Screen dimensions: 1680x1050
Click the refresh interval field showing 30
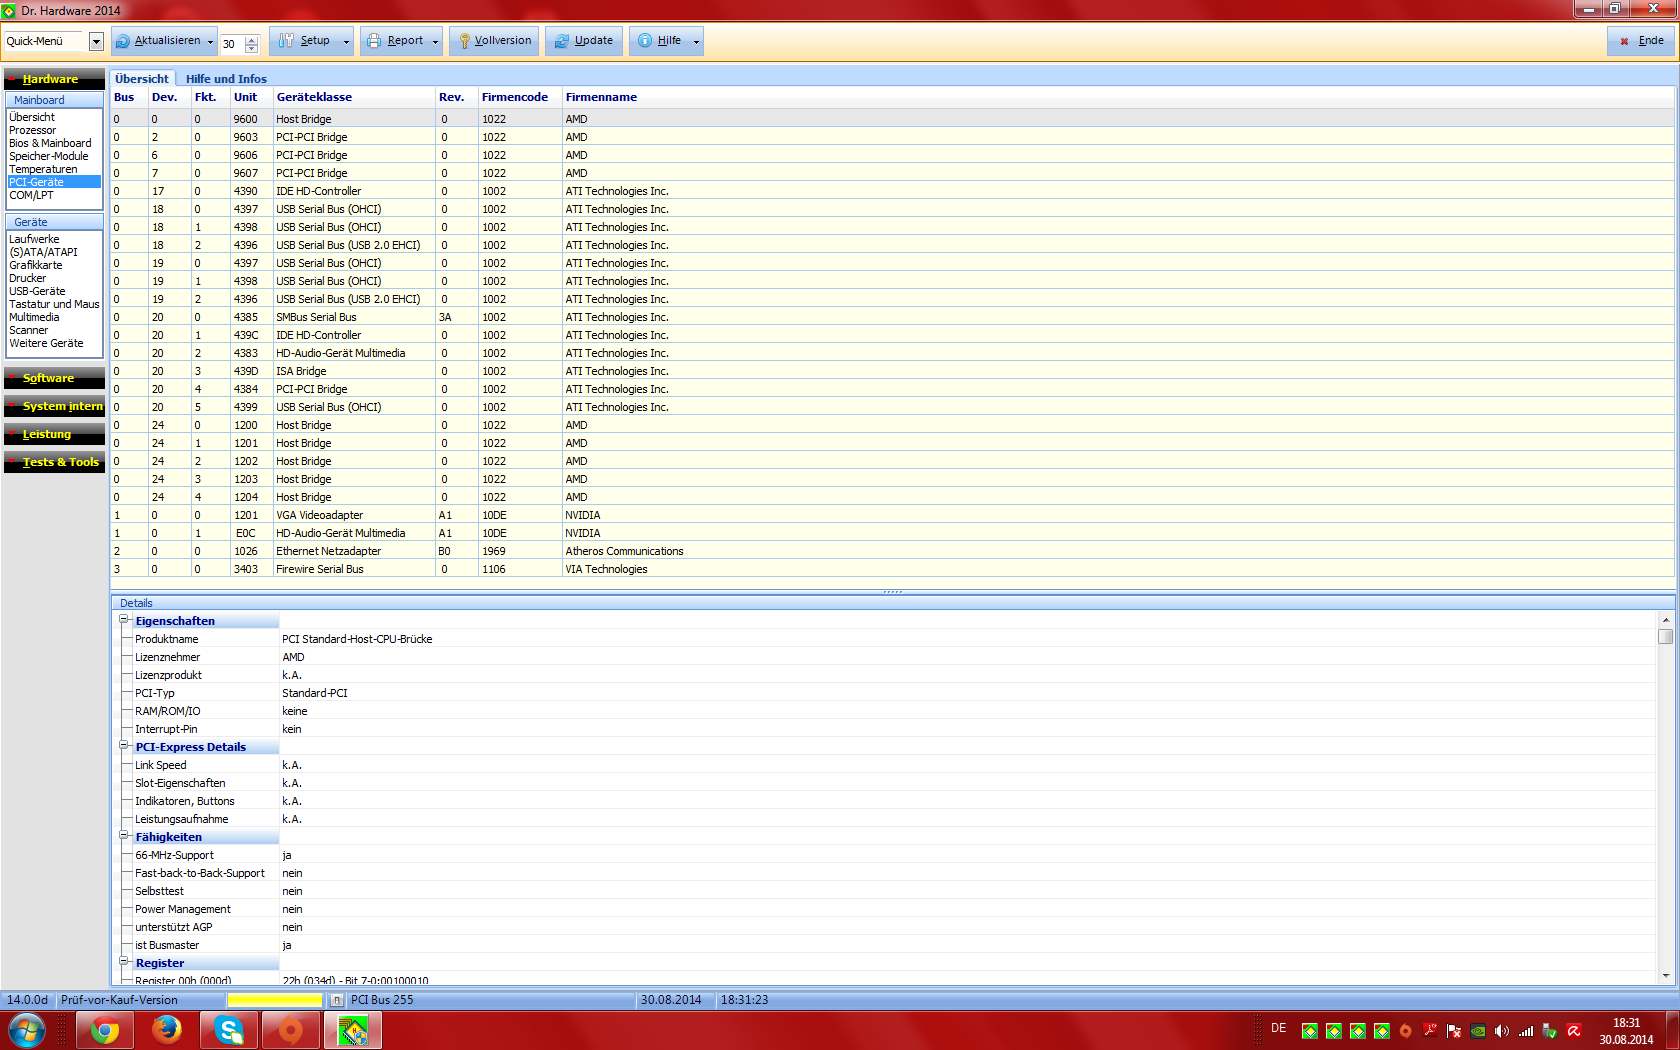pyautogui.click(x=232, y=44)
